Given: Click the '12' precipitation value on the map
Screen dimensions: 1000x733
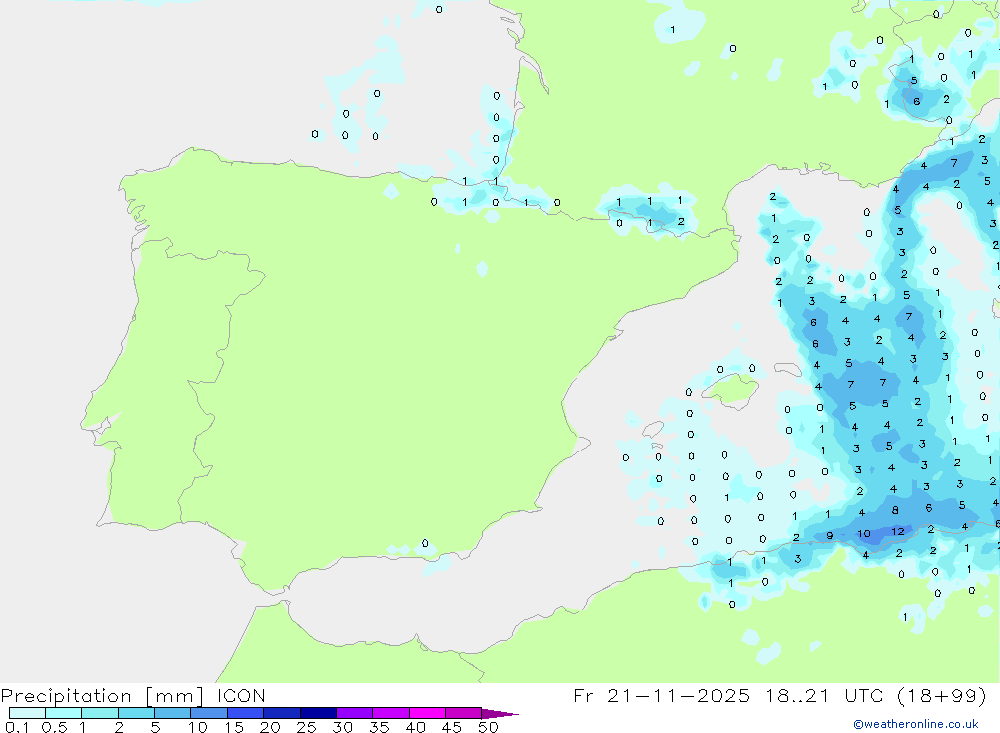Looking at the screenshot, I should [x=898, y=531].
